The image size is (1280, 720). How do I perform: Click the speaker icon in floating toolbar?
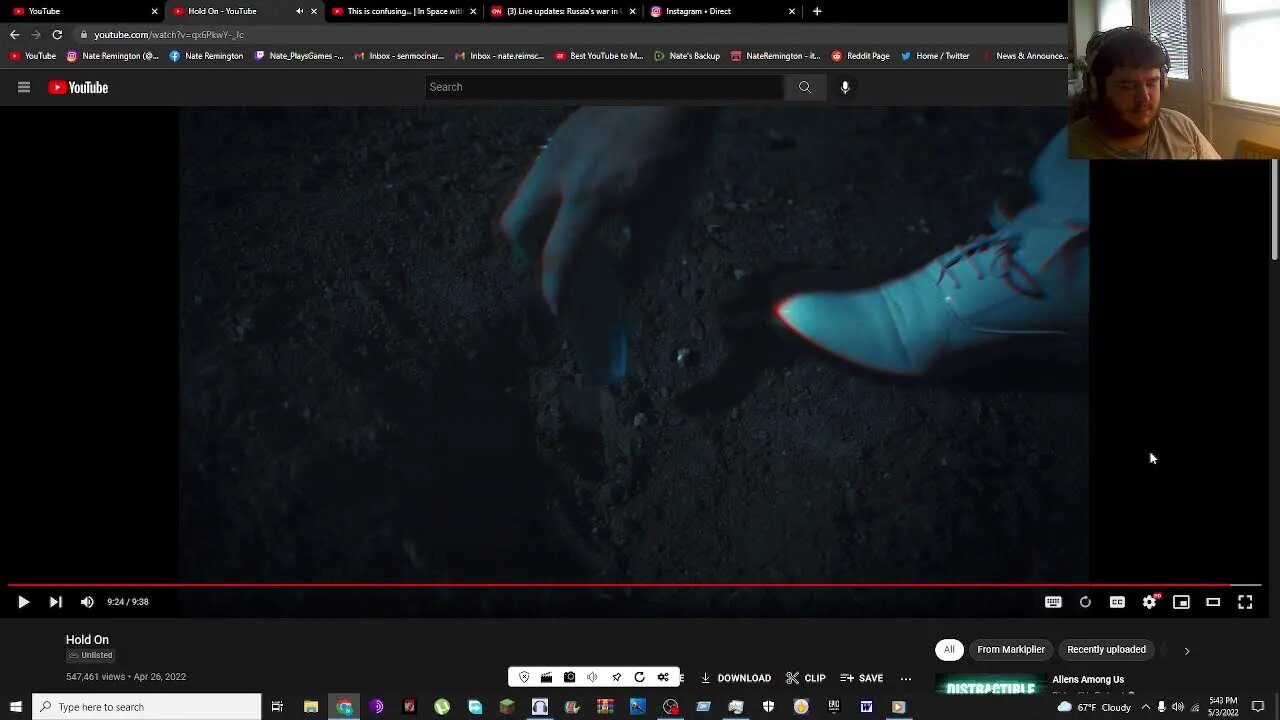(x=593, y=677)
